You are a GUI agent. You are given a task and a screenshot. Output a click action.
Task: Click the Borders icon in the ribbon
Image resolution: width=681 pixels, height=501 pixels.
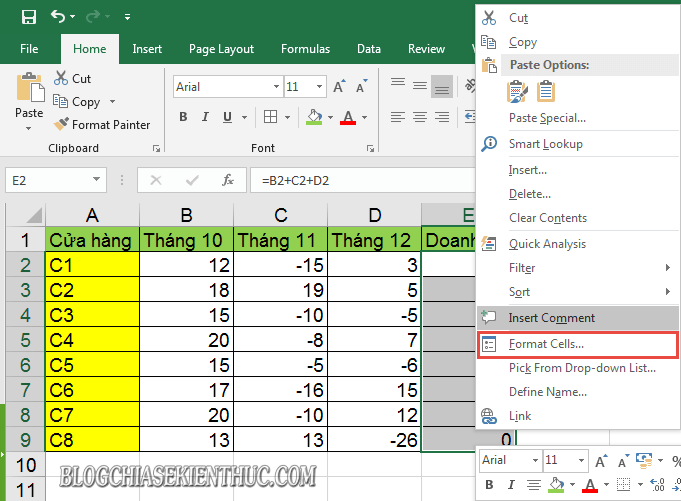(270, 117)
